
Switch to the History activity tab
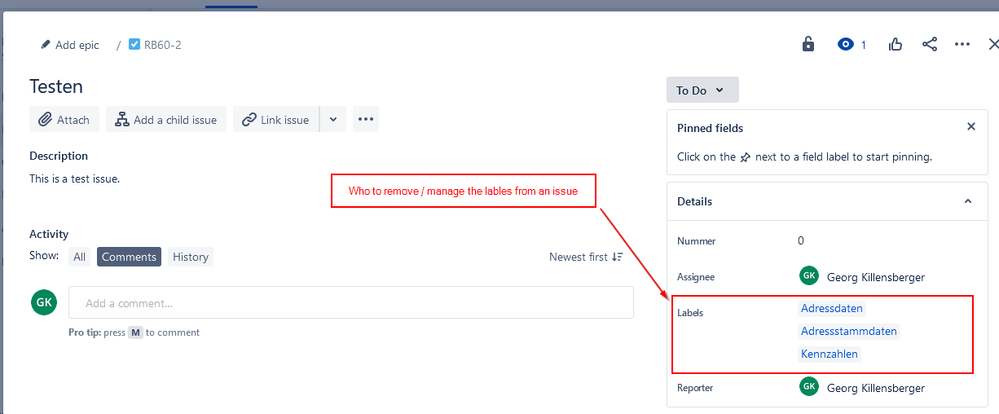tap(190, 257)
